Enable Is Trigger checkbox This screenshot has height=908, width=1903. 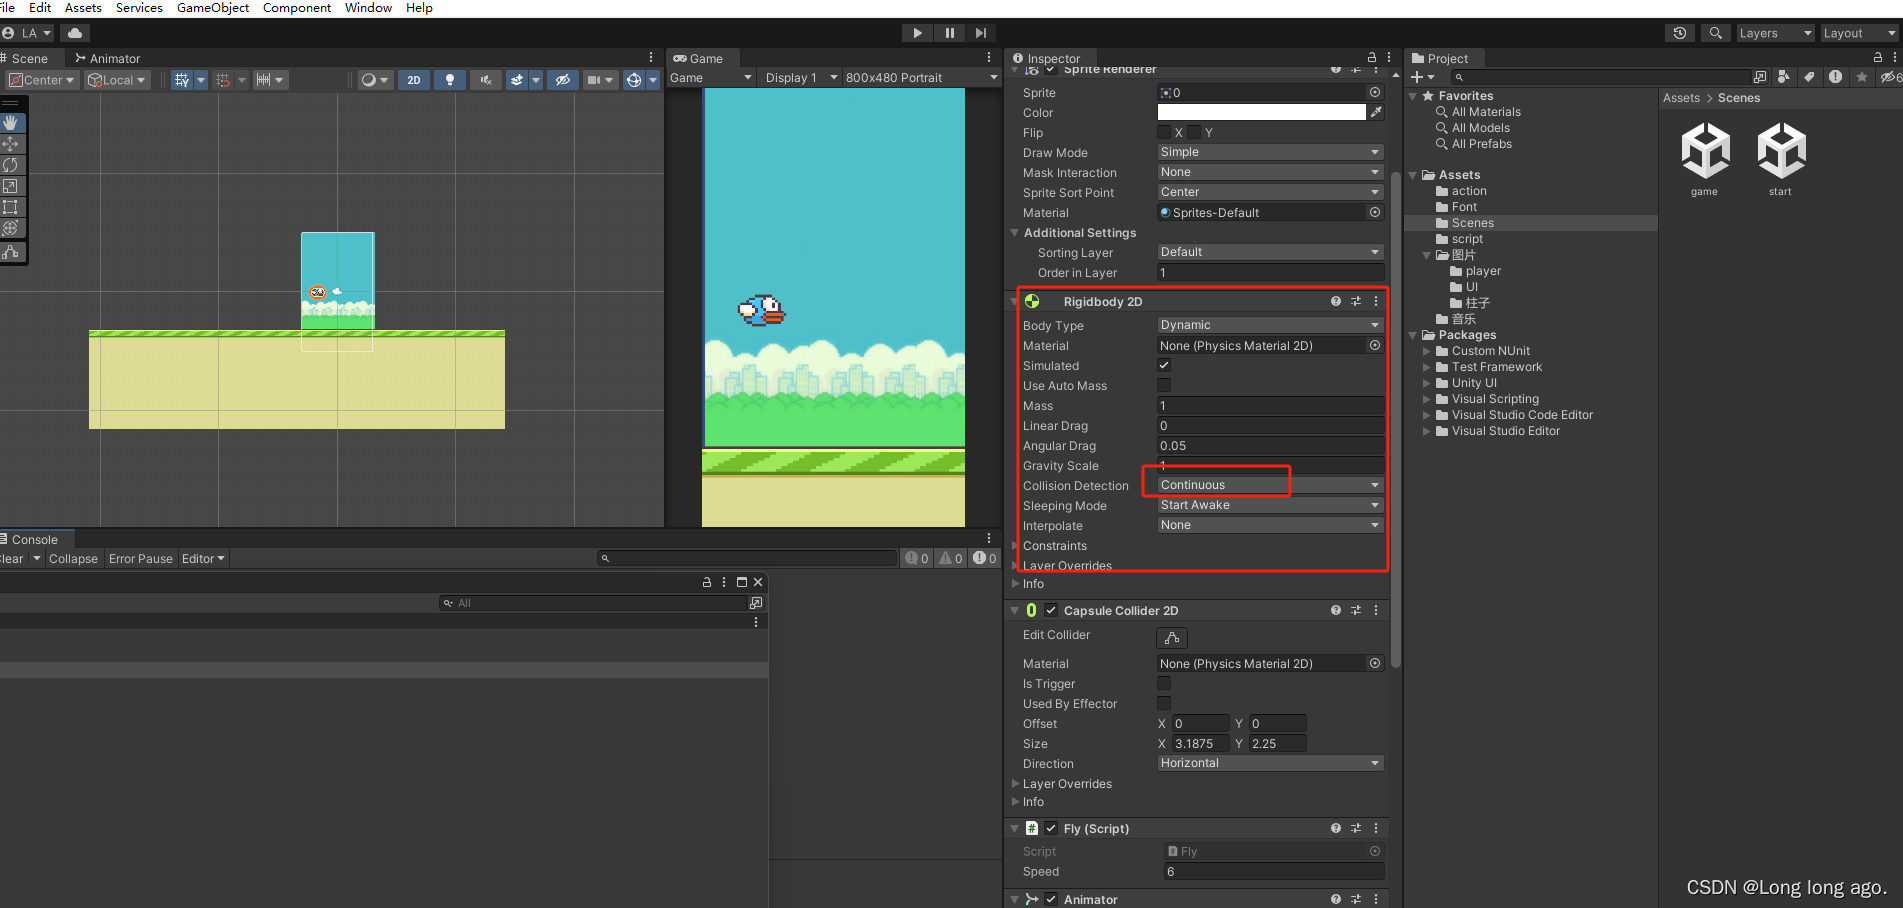[1164, 683]
